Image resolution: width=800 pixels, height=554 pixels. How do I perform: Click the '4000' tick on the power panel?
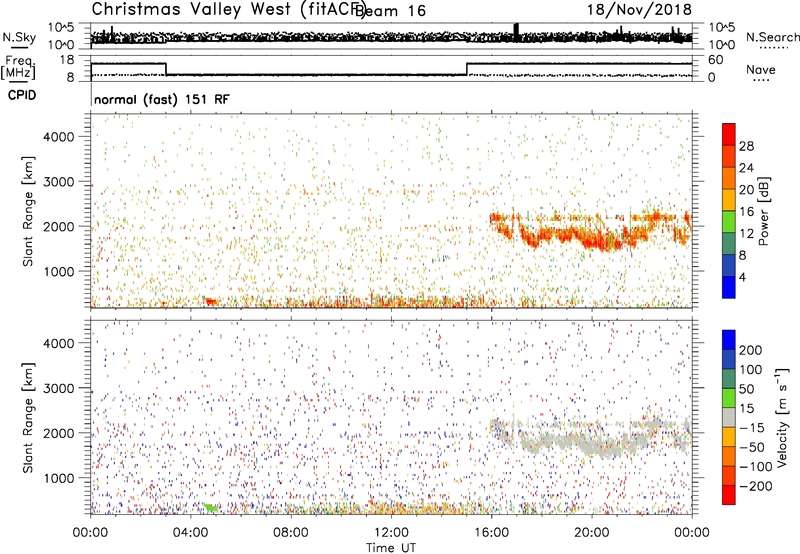58,137
